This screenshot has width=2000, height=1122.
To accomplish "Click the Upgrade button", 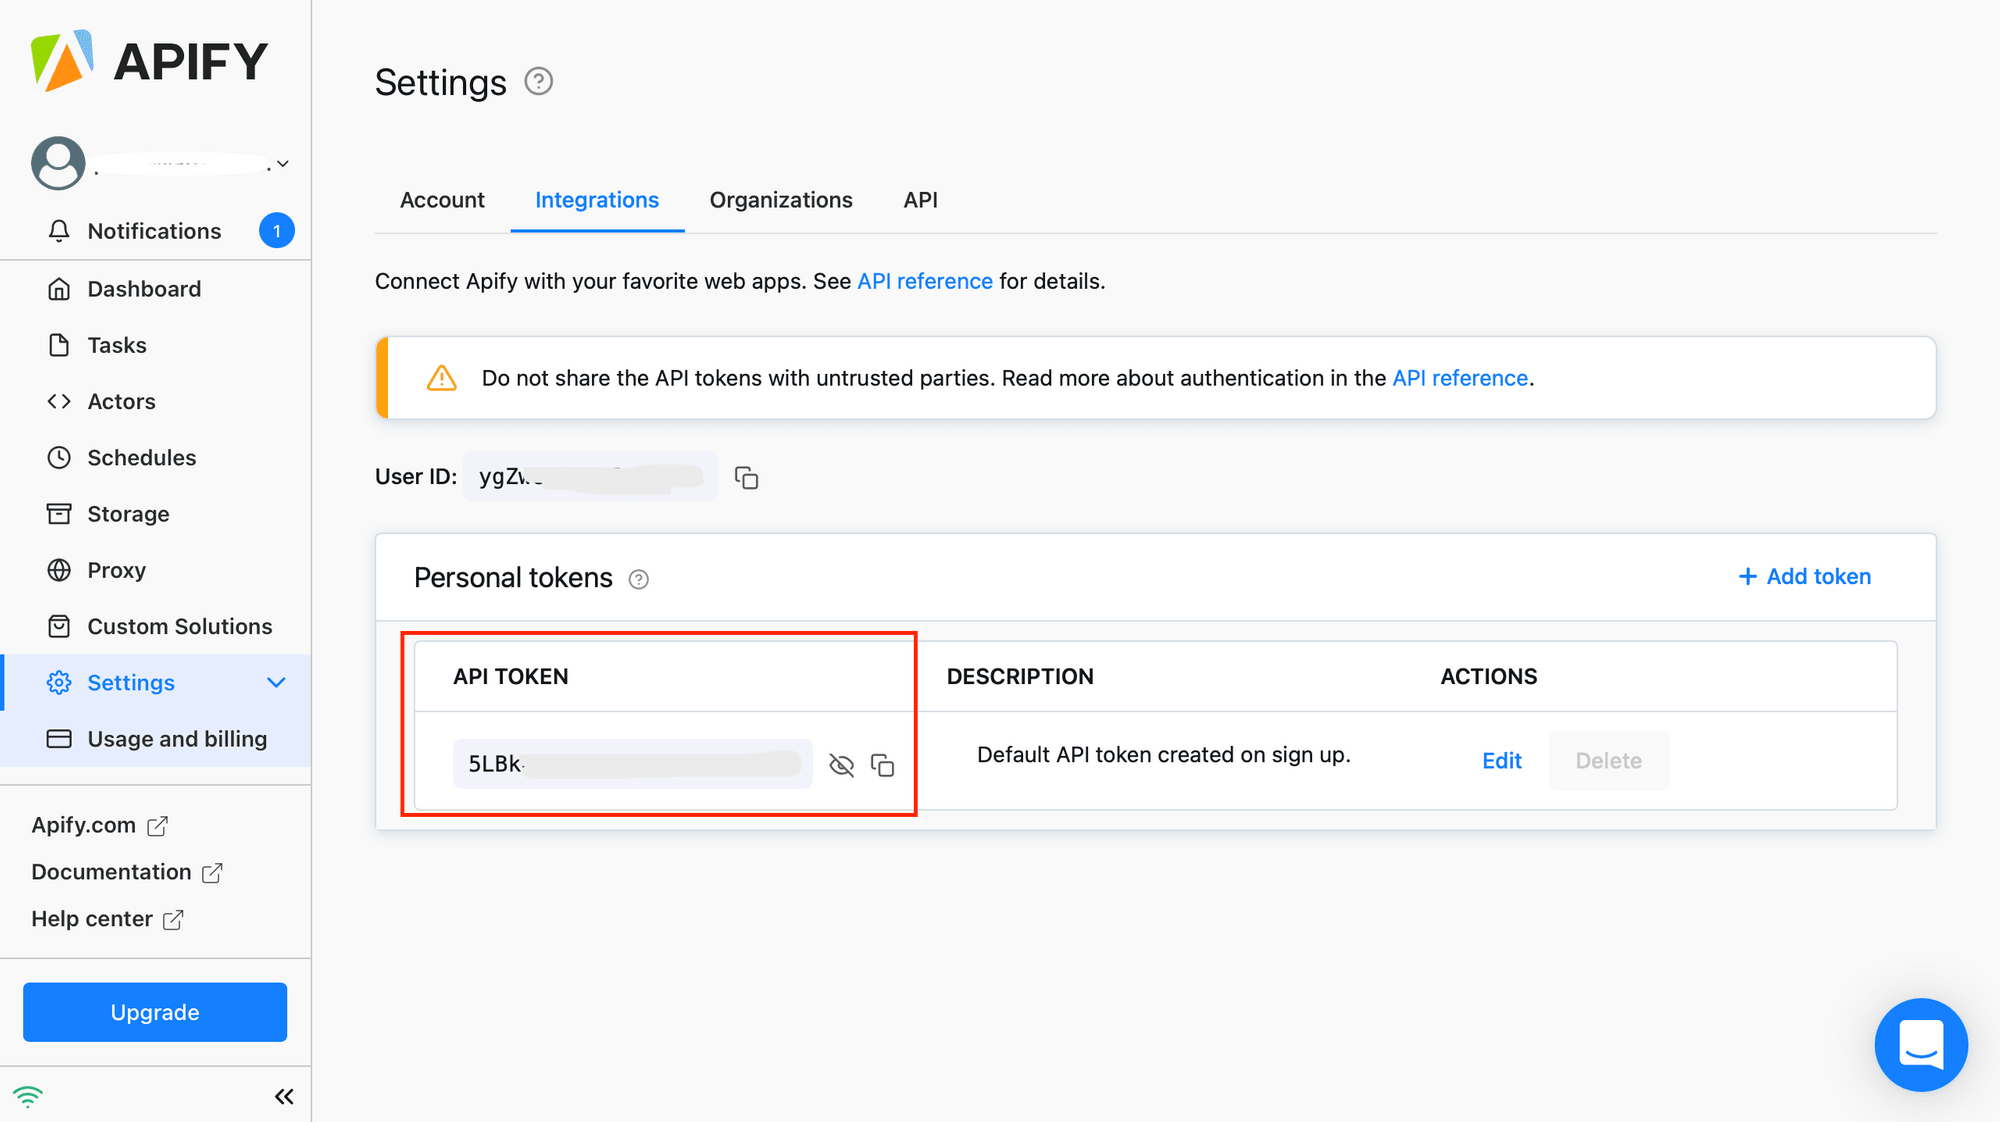I will click(155, 1012).
